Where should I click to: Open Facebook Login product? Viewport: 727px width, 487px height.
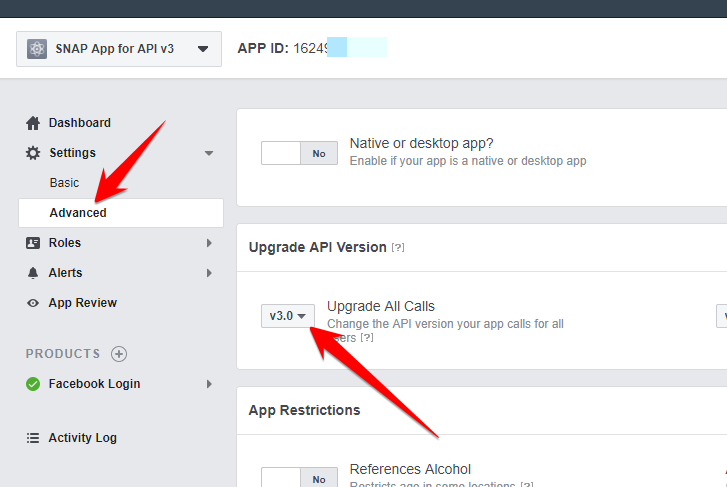94,384
